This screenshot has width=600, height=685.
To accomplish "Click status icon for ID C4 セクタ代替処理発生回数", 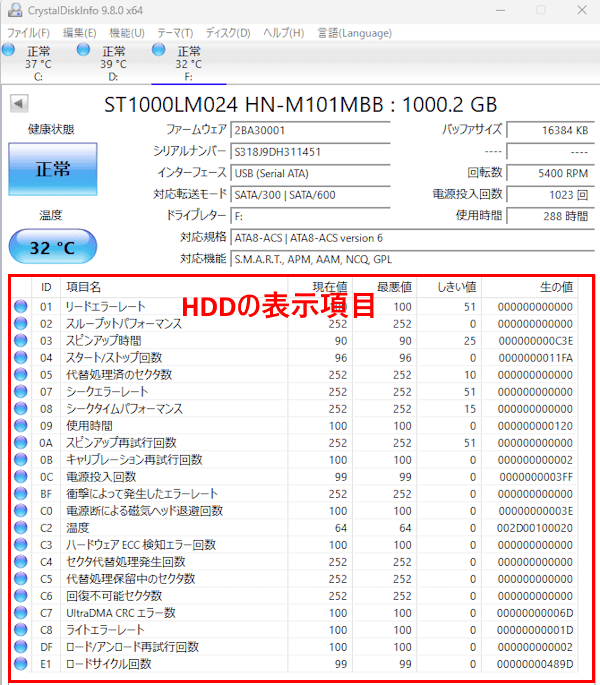I will pos(21,562).
